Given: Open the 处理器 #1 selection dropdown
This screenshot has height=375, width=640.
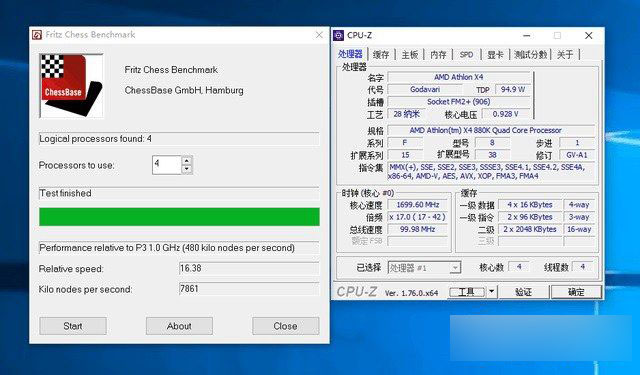Looking at the screenshot, I should pos(424,268).
